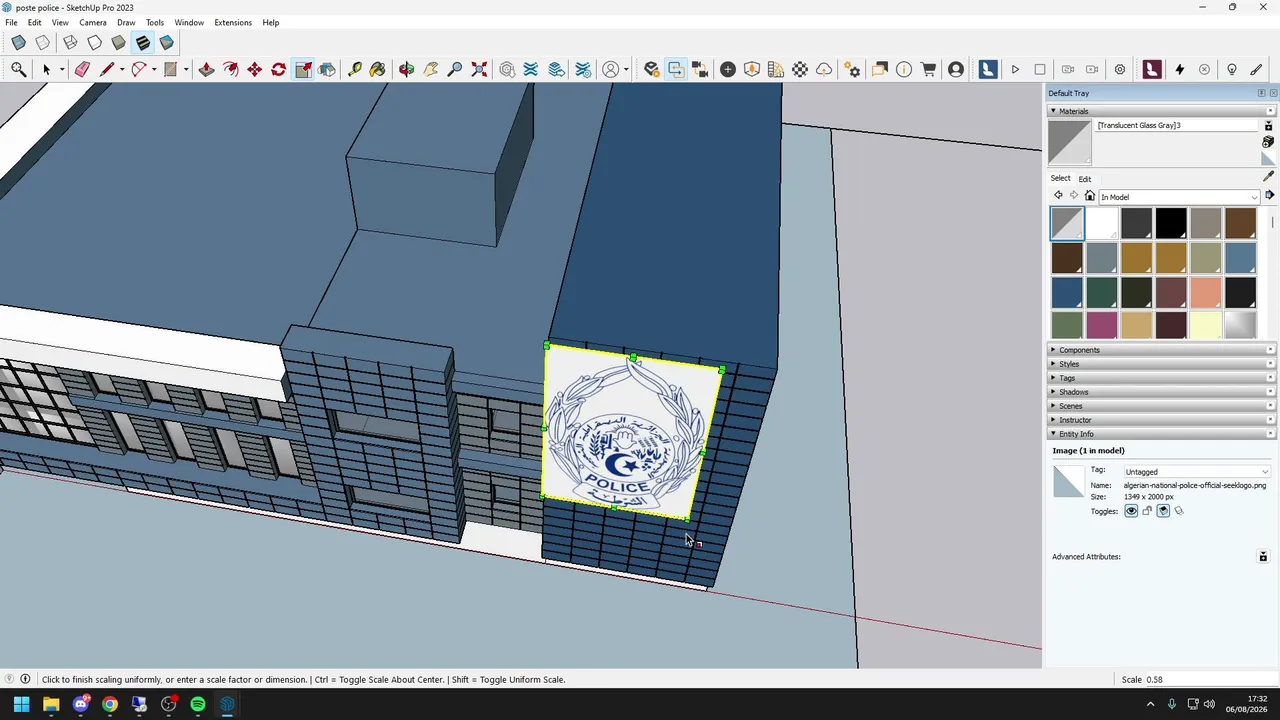
Task: Open the Extensions menu
Action: pos(233,22)
